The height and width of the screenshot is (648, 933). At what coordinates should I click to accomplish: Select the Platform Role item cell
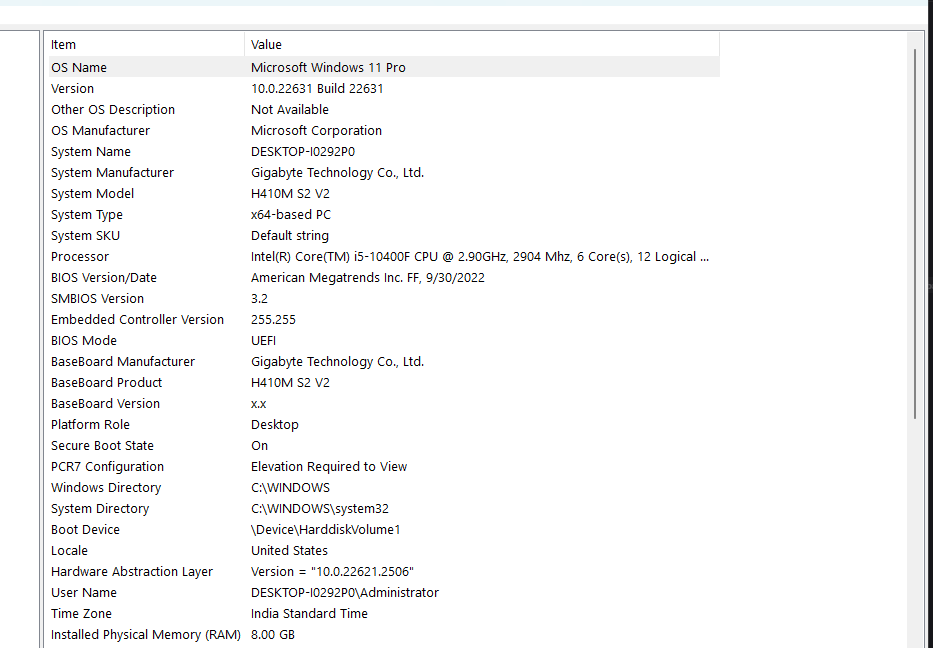90,425
